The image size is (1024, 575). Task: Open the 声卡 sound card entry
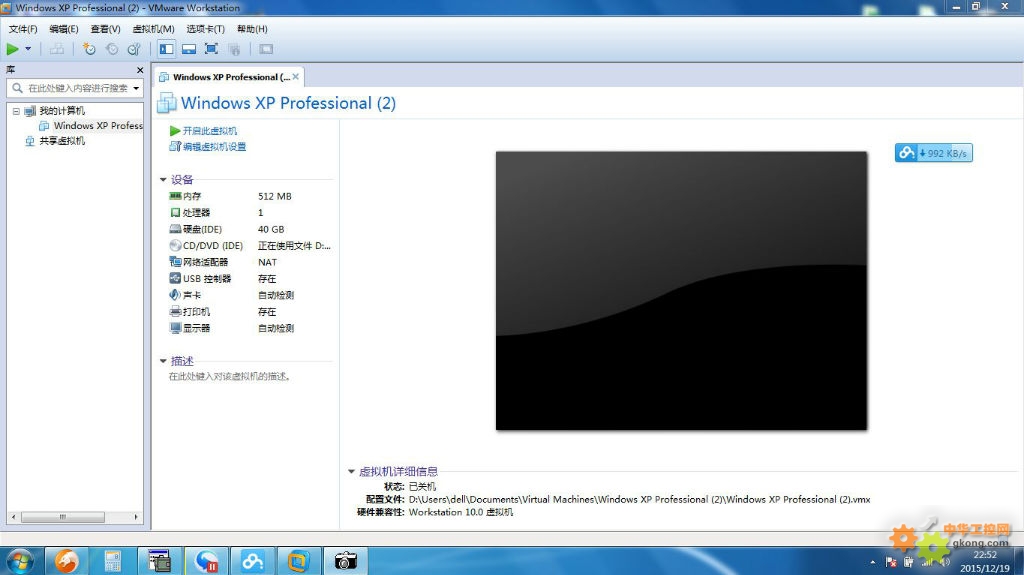point(192,295)
